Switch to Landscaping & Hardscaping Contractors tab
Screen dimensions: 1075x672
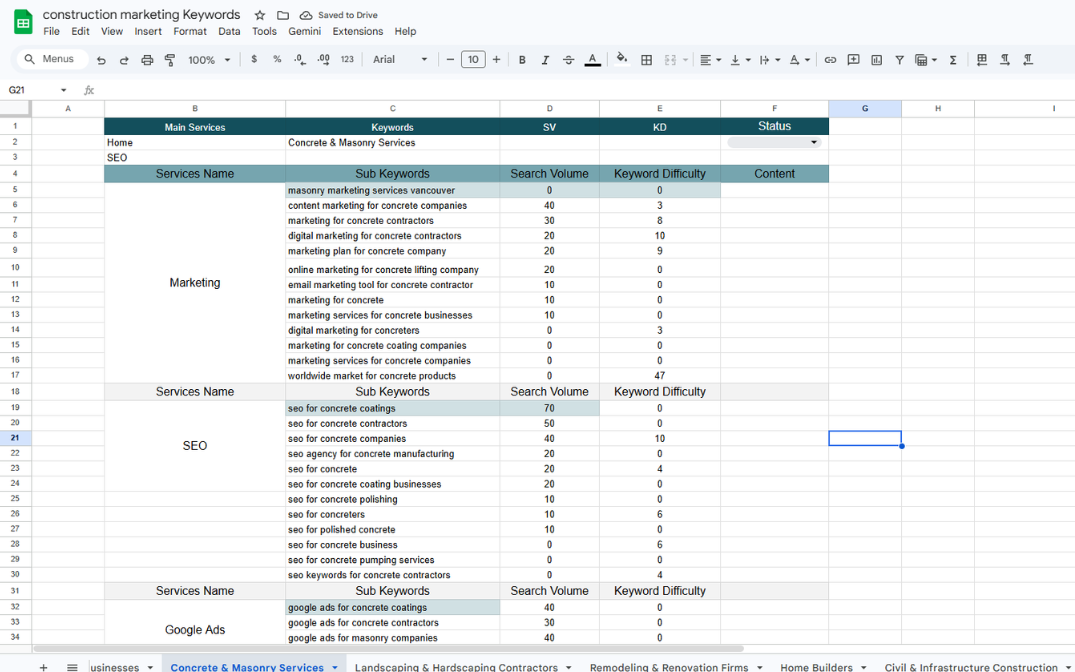click(x=456, y=667)
